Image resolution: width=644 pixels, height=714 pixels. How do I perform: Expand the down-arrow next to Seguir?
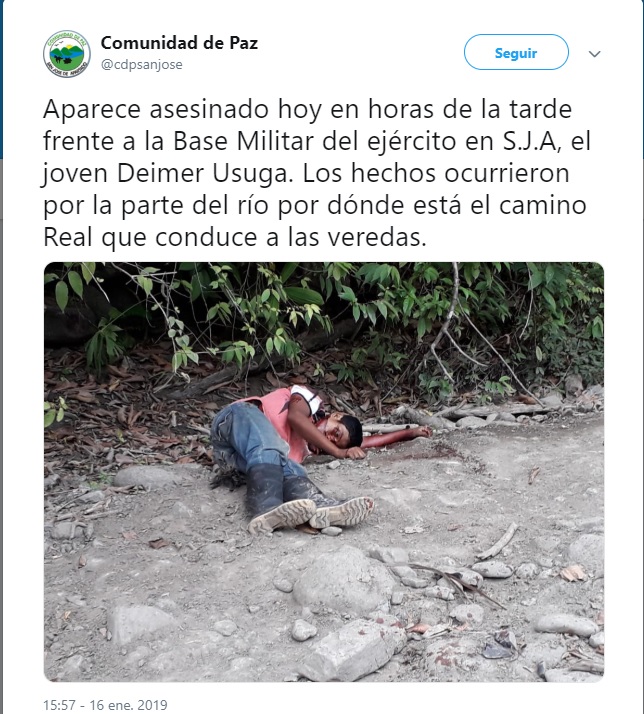[594, 54]
